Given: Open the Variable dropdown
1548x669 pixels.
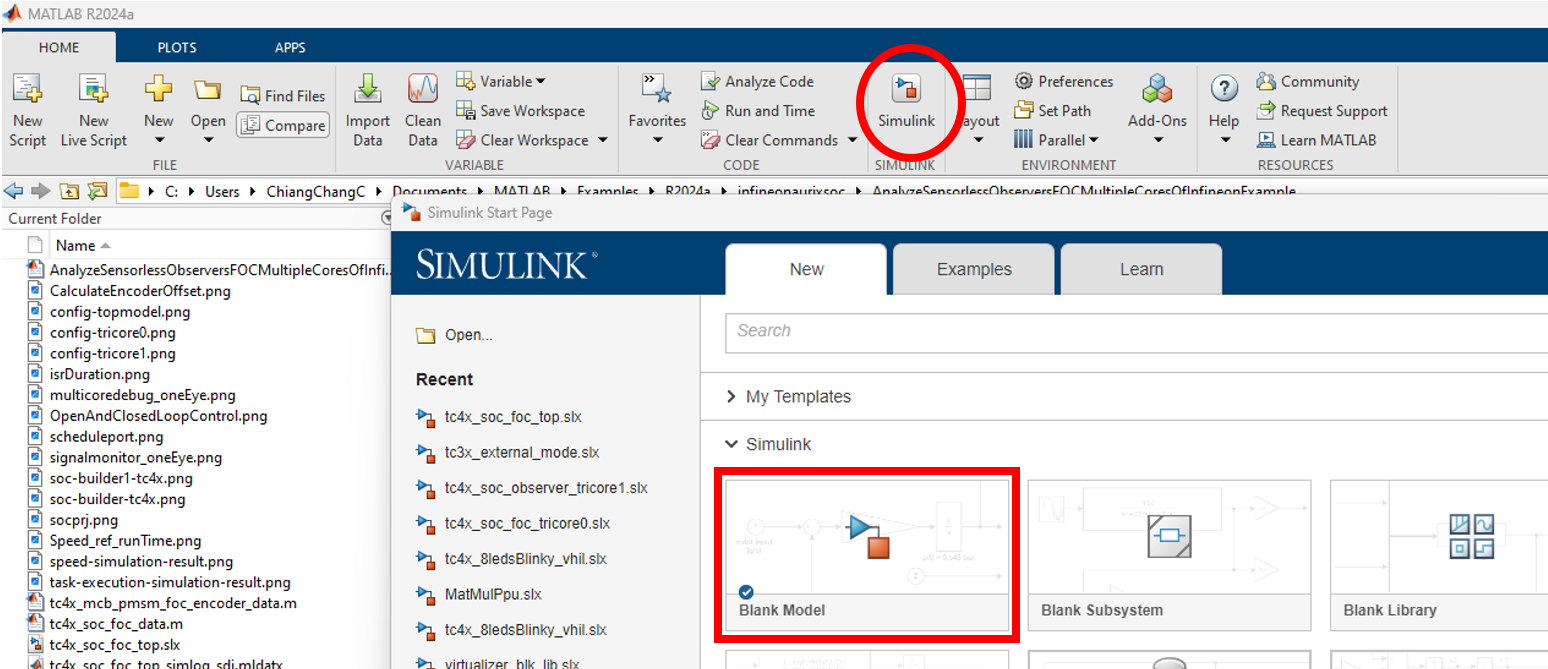Looking at the screenshot, I should point(500,81).
